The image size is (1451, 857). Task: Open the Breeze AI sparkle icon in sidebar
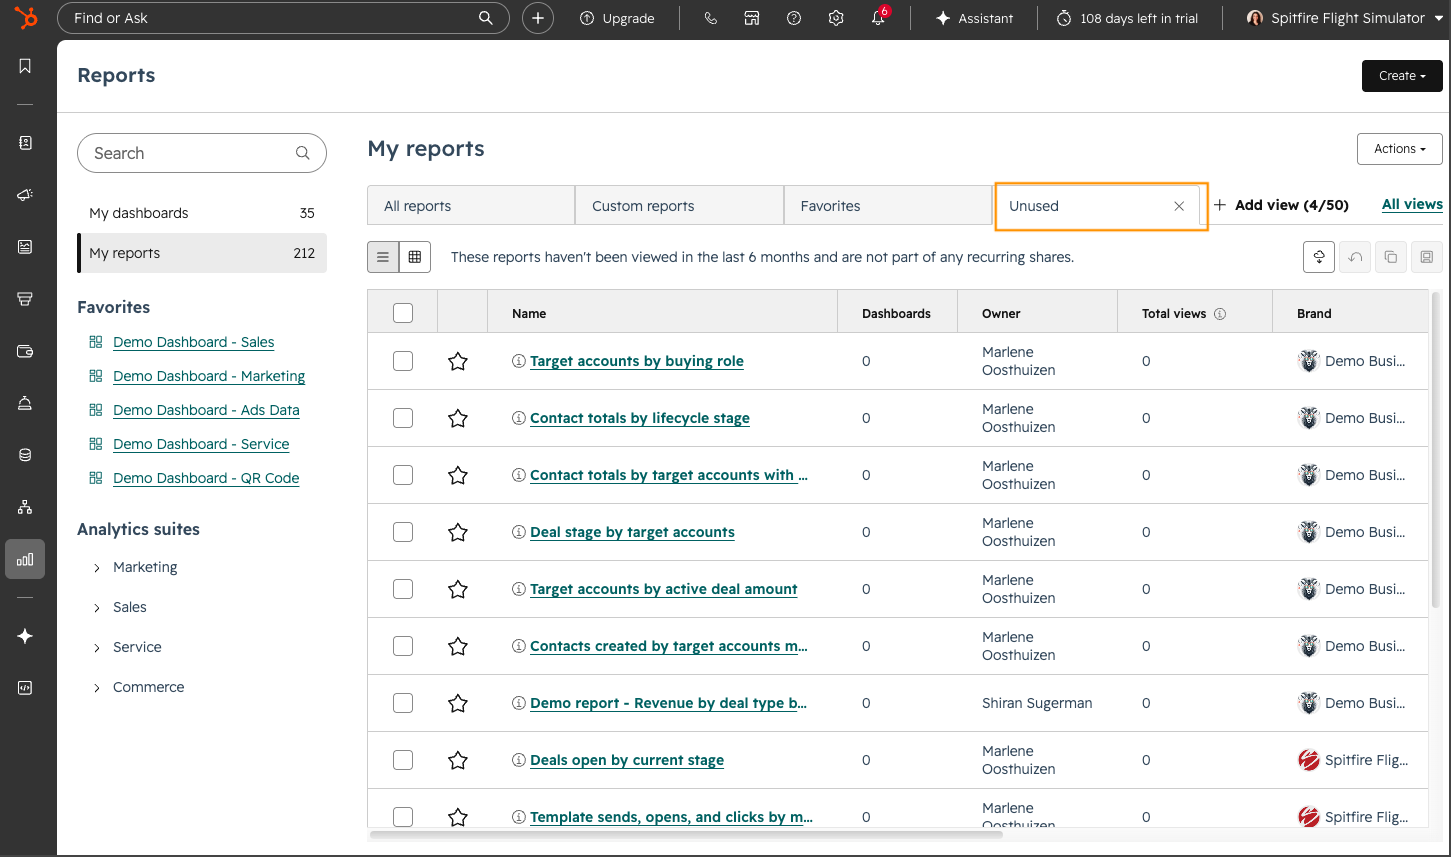(25, 635)
